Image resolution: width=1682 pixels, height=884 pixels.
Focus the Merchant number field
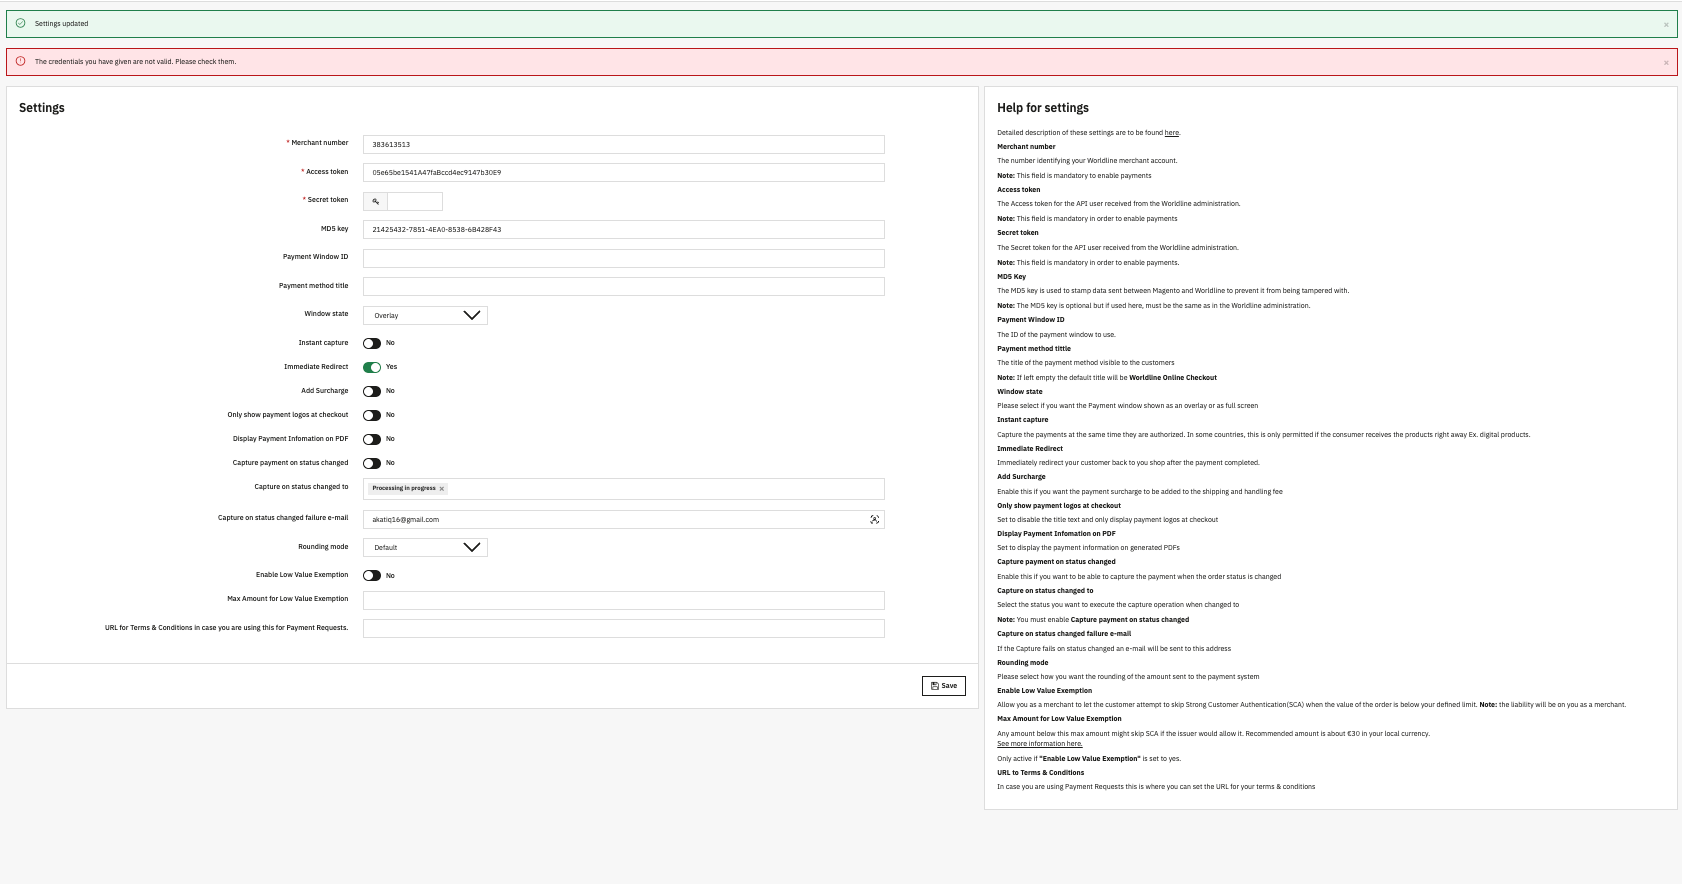point(624,145)
